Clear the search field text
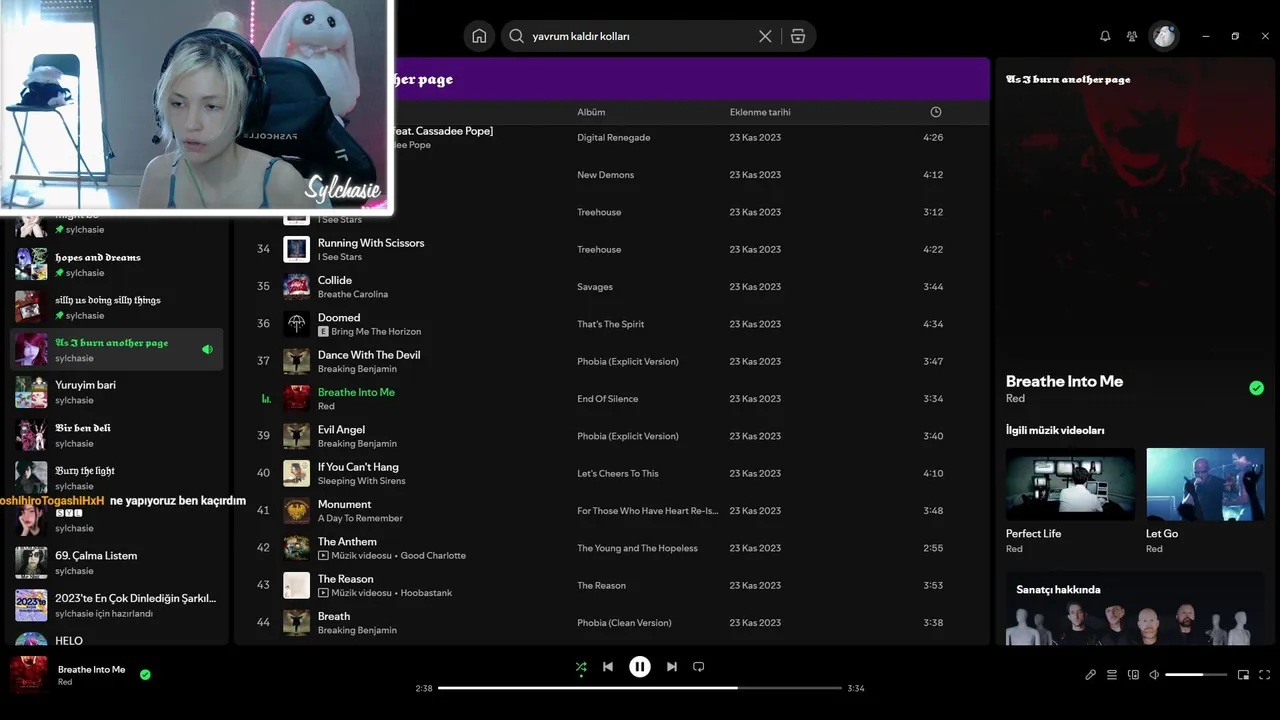The width and height of the screenshot is (1280, 720). click(765, 36)
